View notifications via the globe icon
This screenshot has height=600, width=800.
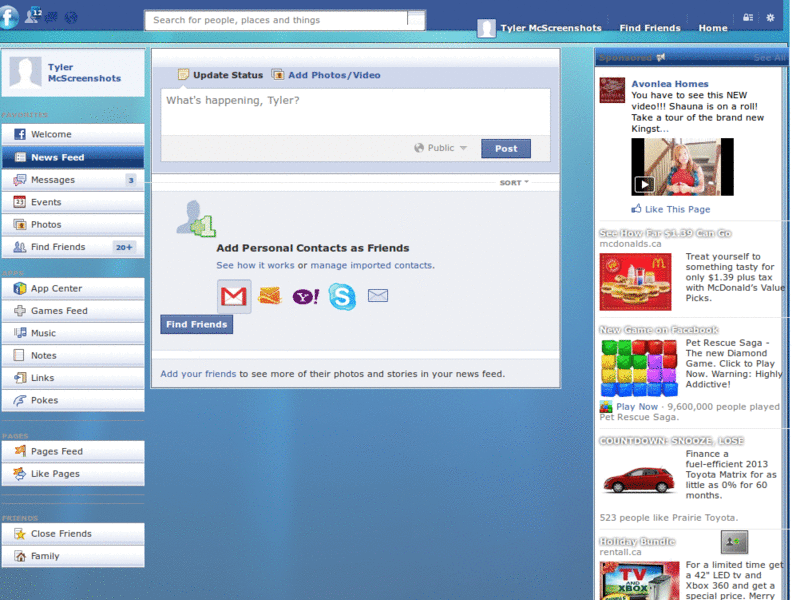coord(70,18)
